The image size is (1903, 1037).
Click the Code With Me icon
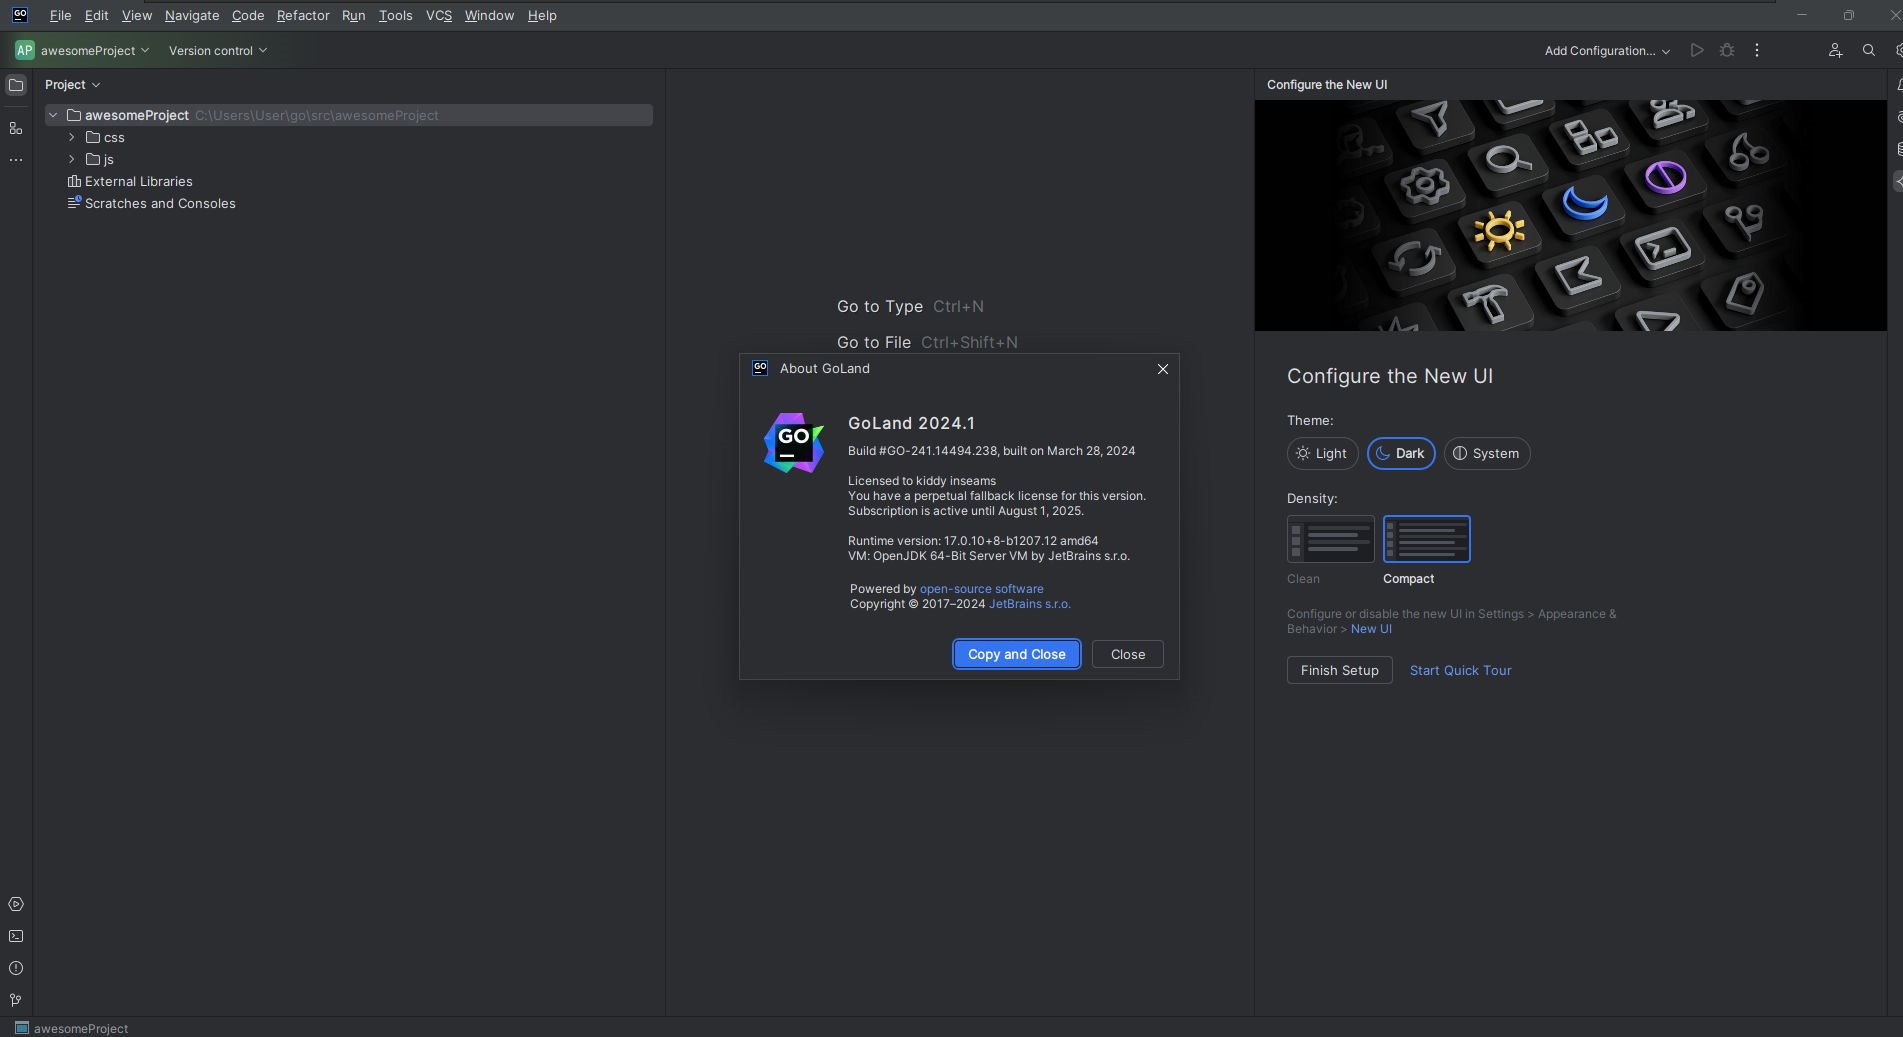(x=1835, y=50)
